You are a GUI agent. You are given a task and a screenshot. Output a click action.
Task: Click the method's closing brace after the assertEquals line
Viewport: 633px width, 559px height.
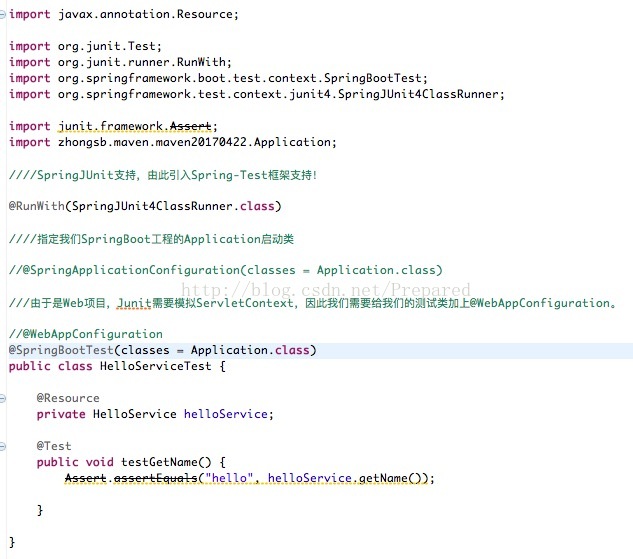(40, 510)
